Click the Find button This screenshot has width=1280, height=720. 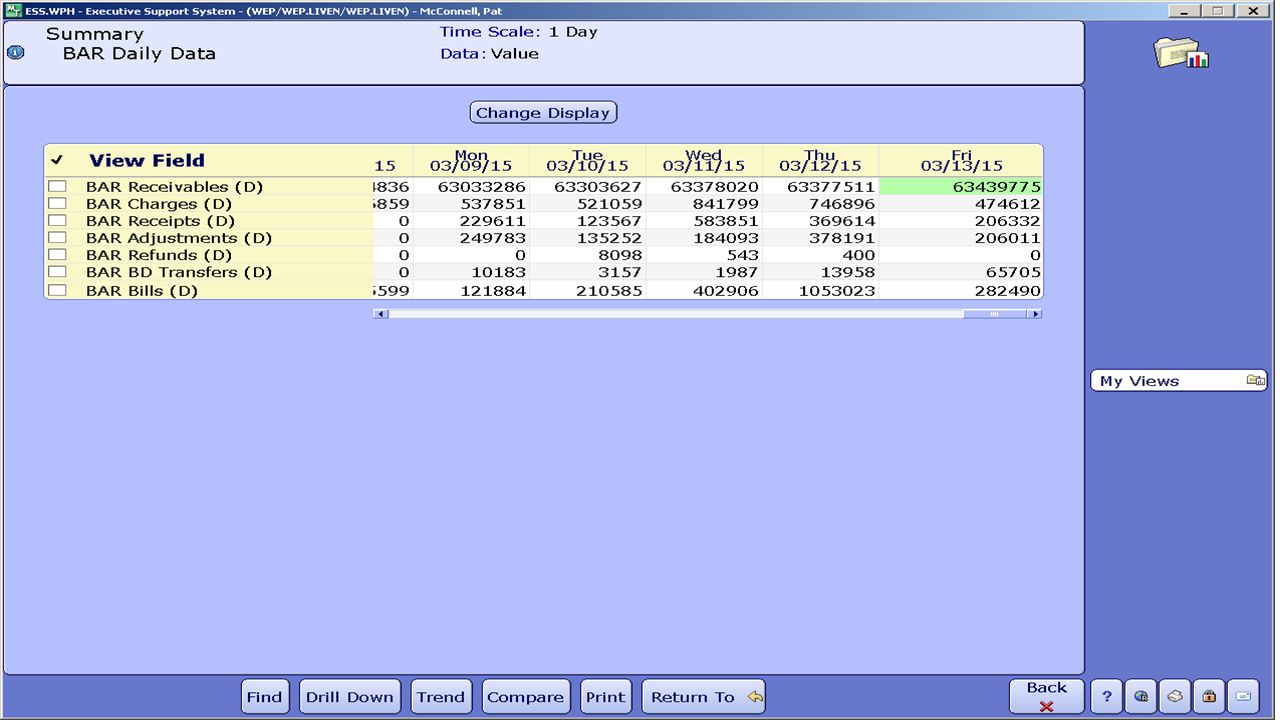click(265, 697)
